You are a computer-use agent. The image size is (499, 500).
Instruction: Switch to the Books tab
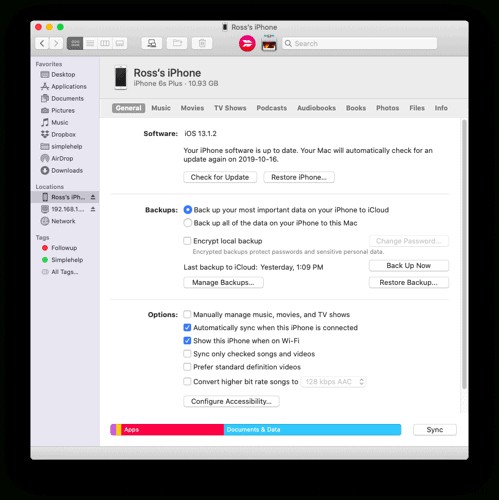356,108
